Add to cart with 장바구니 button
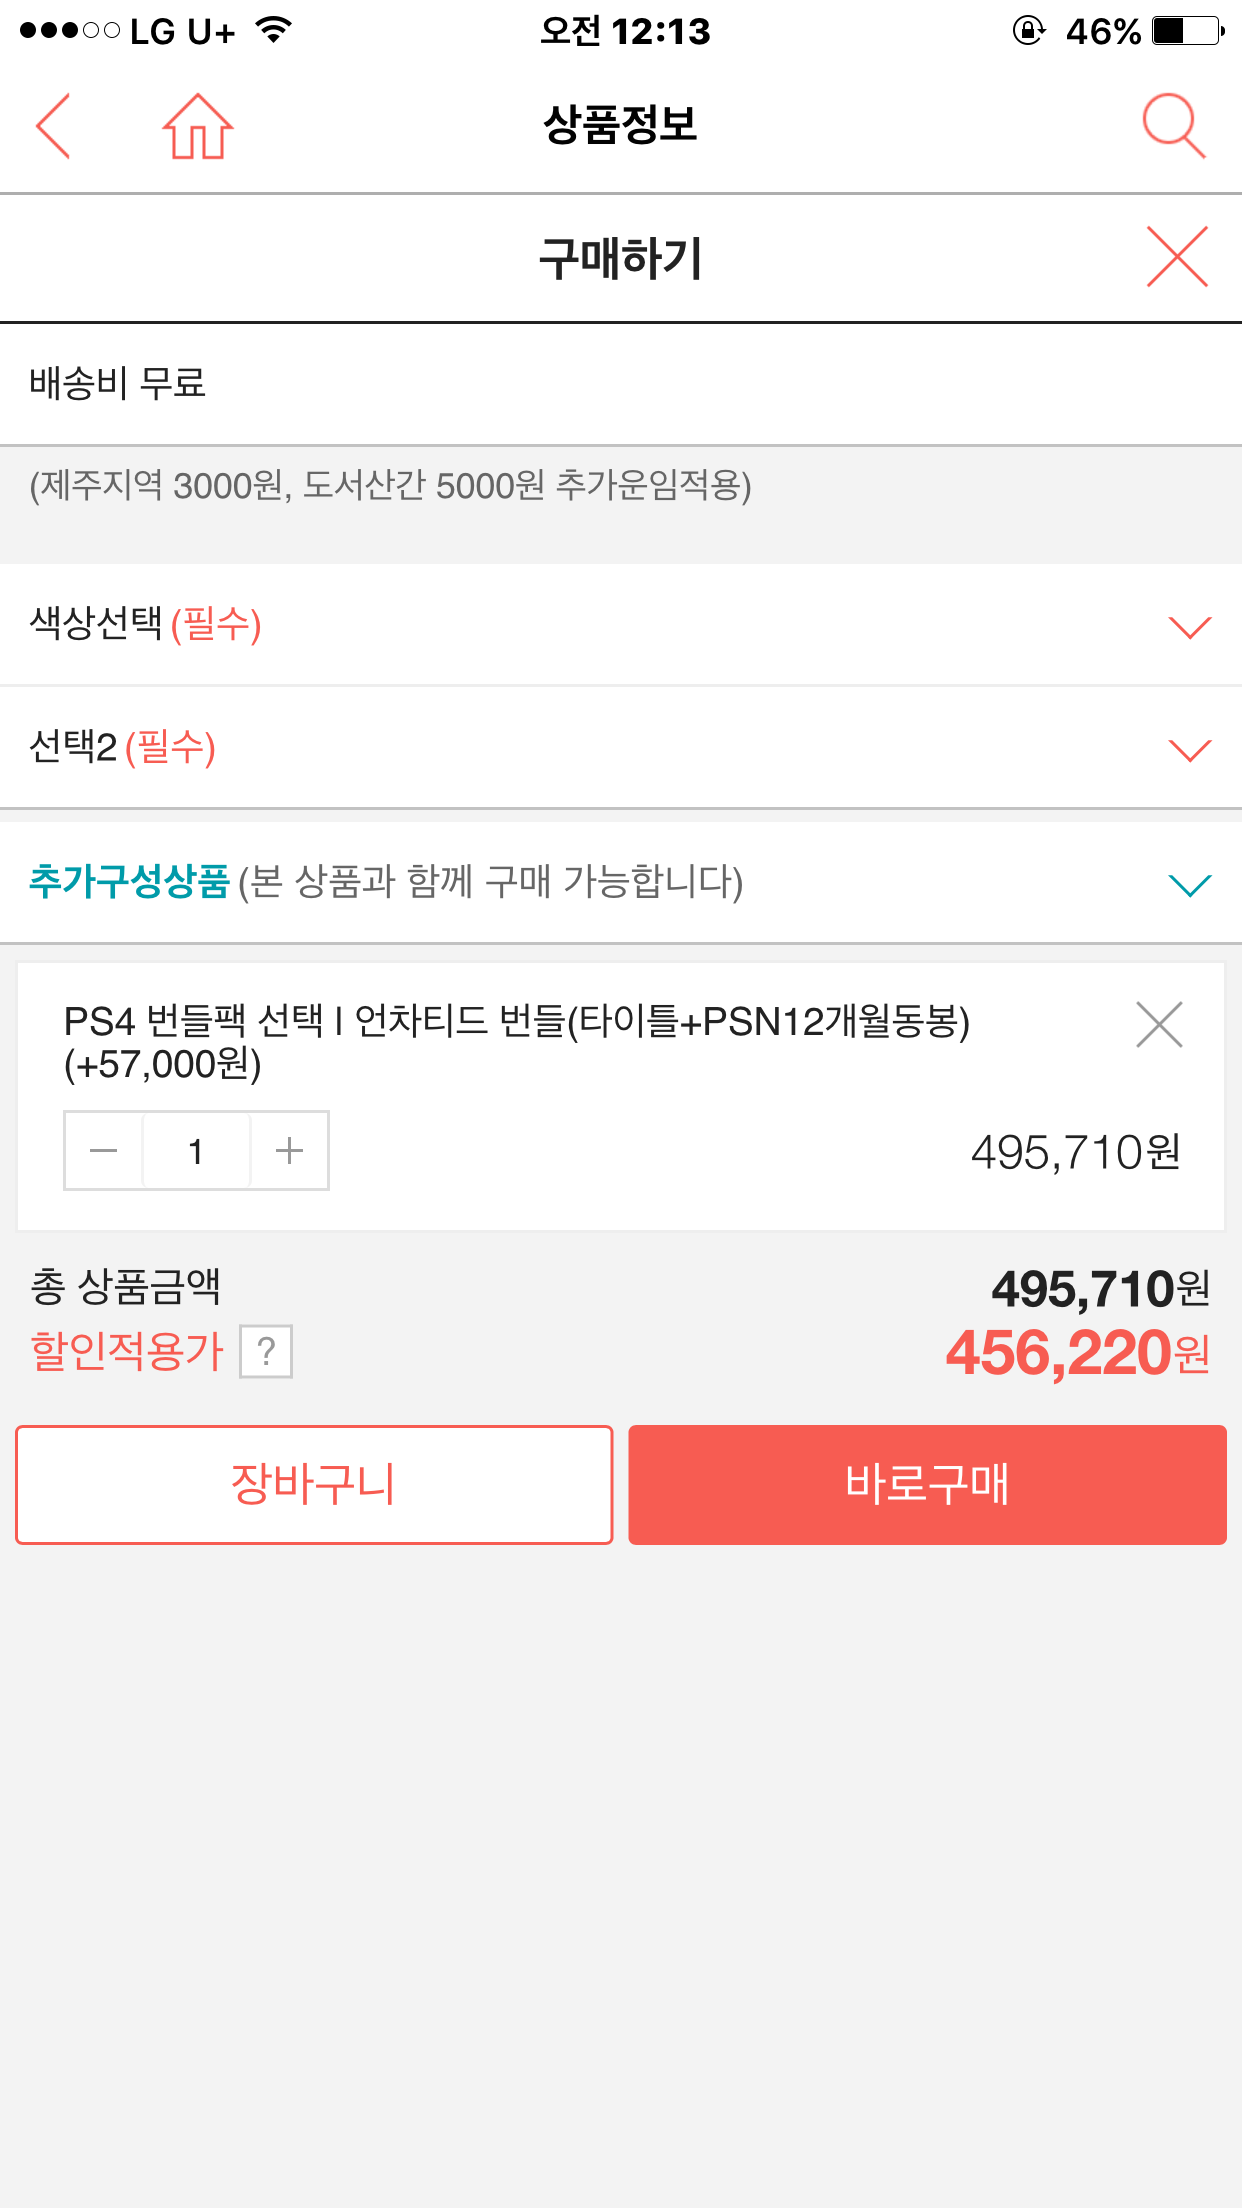The image size is (1242, 2208). pos(314,1484)
